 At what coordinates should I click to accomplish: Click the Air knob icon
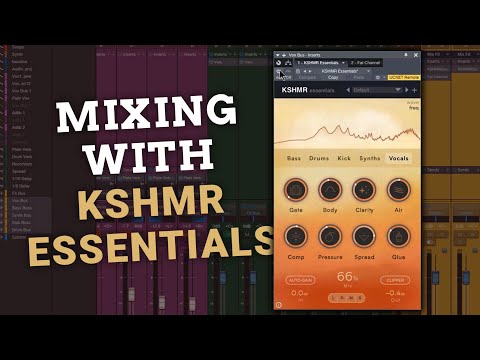click(398, 190)
